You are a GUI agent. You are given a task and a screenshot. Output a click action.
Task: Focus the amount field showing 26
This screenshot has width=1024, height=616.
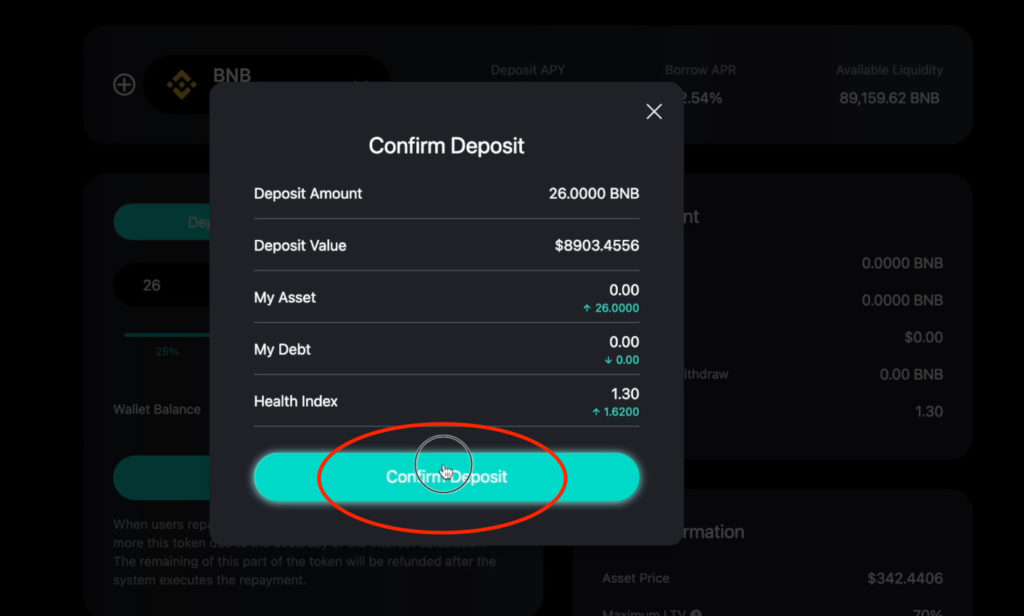pyautogui.click(x=163, y=285)
